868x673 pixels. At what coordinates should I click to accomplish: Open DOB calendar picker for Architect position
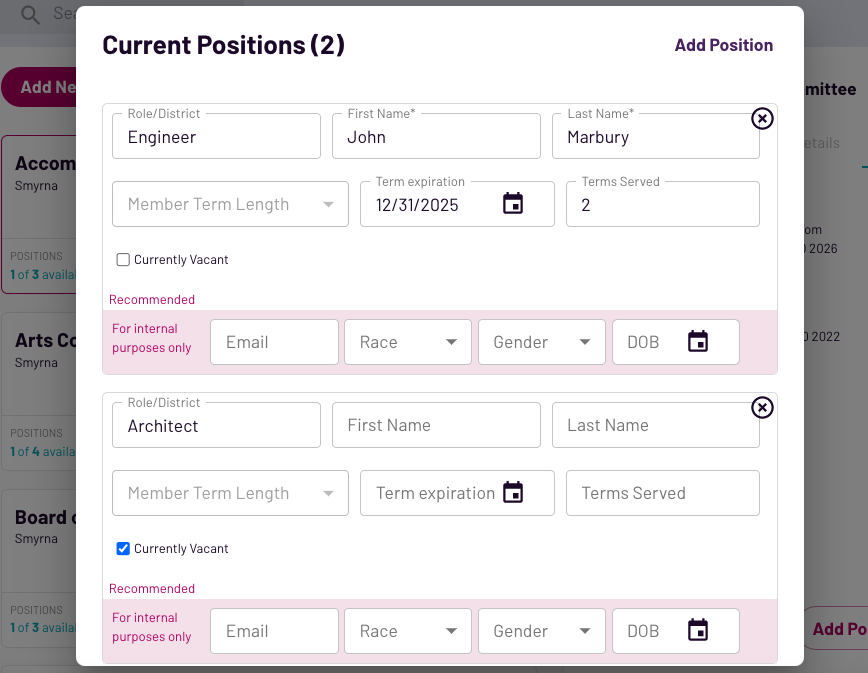tap(698, 631)
